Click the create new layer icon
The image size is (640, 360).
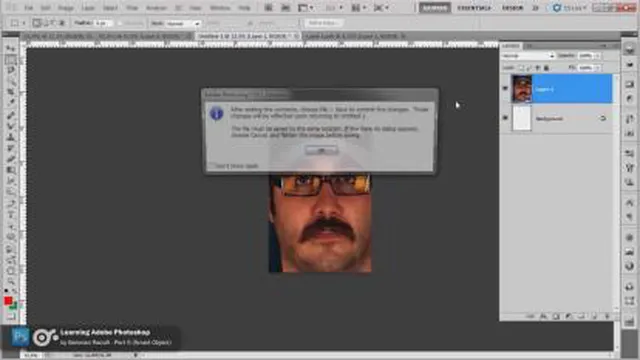coord(594,316)
